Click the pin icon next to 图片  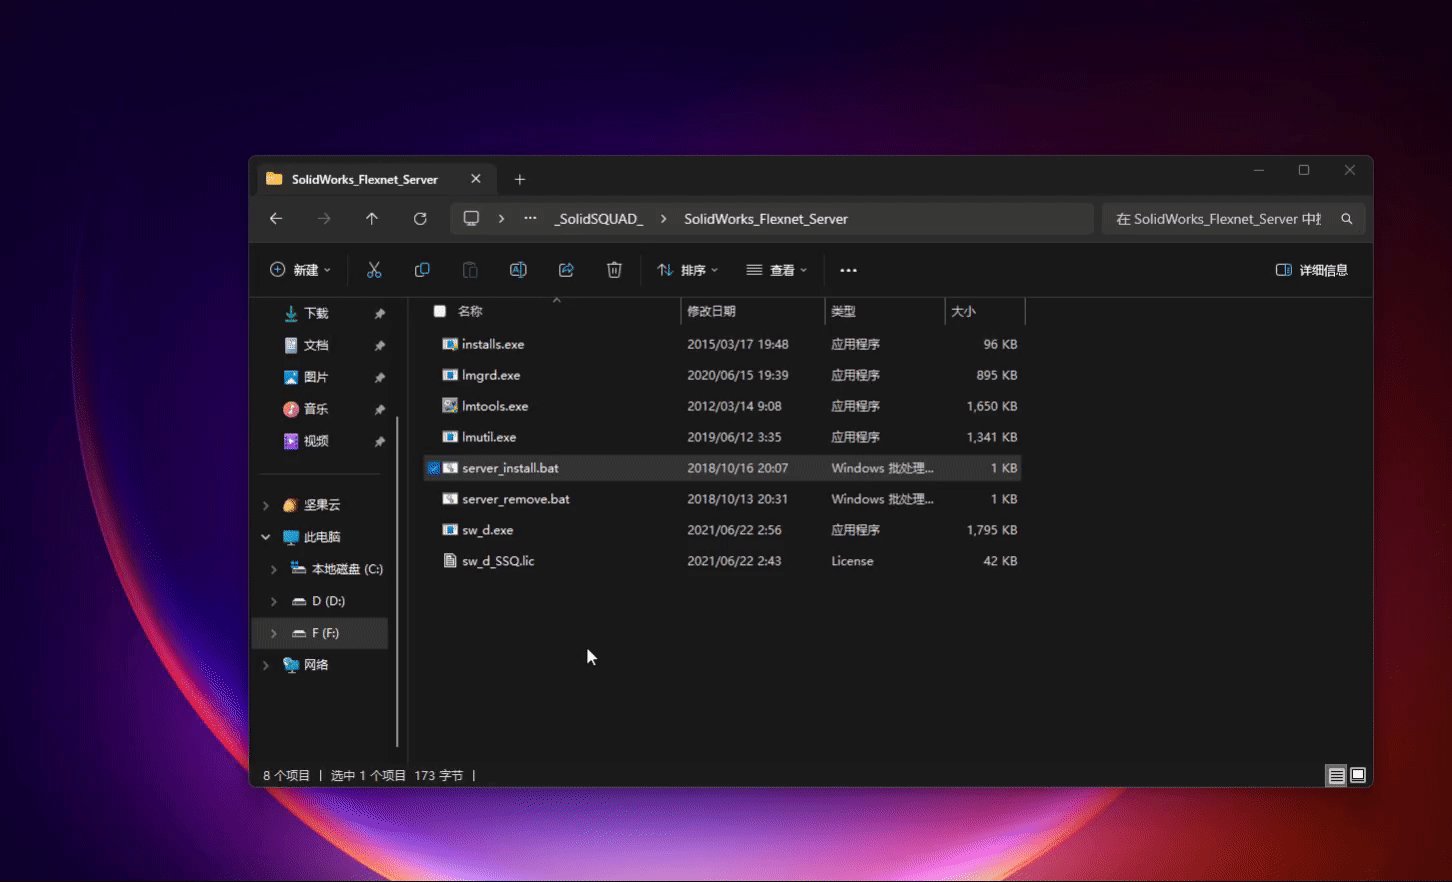tap(380, 378)
